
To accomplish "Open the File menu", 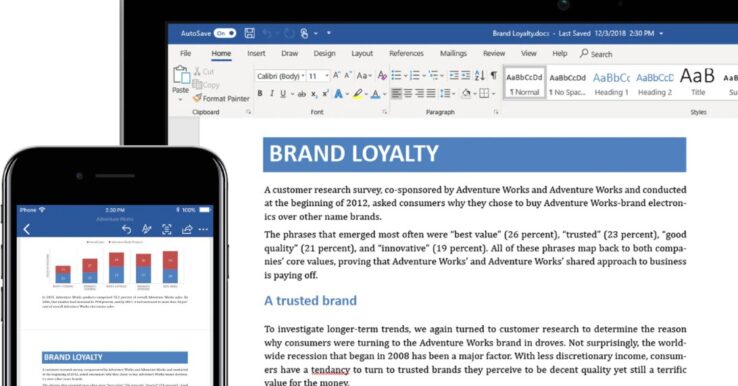I will point(185,53).
